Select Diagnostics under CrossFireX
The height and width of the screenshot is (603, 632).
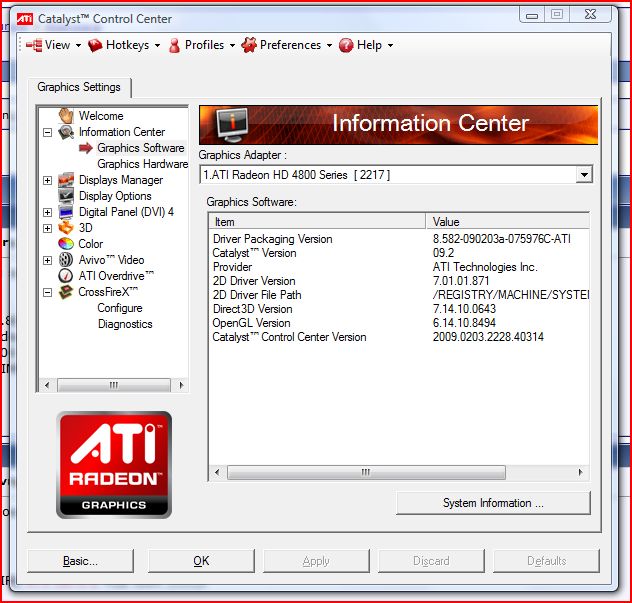point(125,324)
